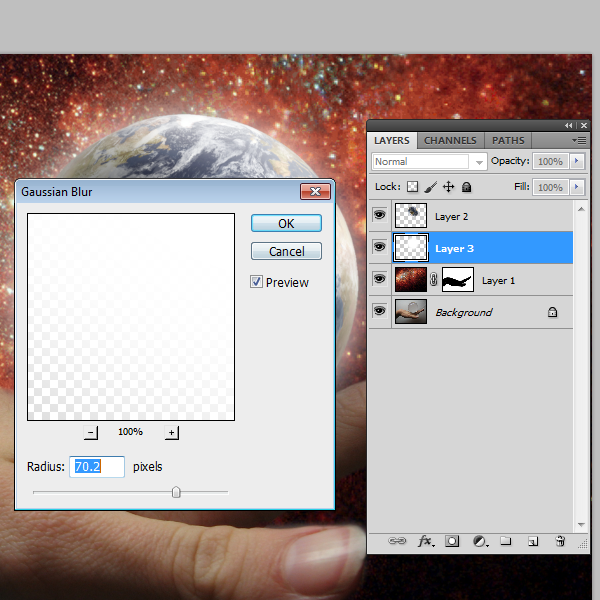Click the Layer 1 mask link icon
Screen dimensions: 600x600
pyautogui.click(x=434, y=279)
